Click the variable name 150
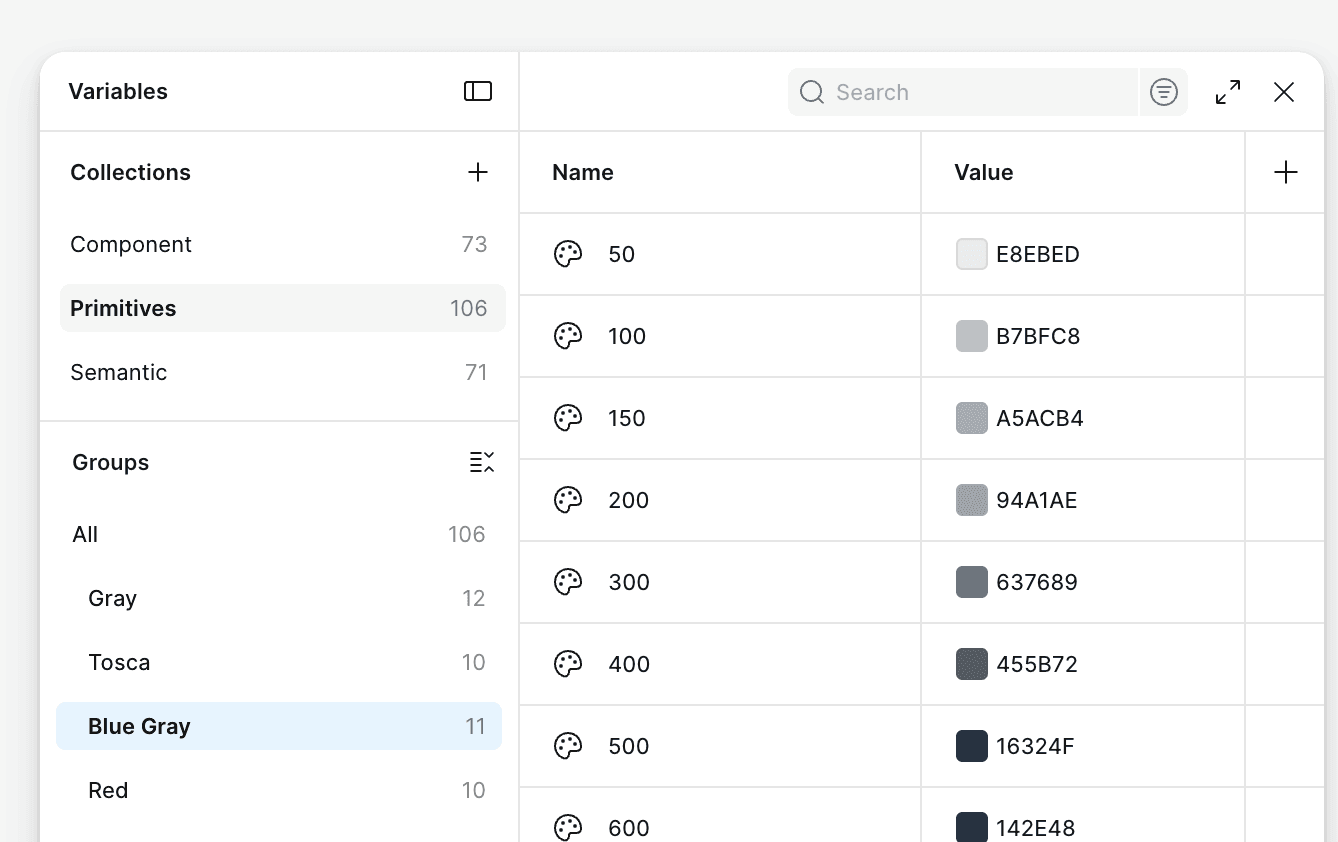The image size is (1338, 842). (627, 418)
